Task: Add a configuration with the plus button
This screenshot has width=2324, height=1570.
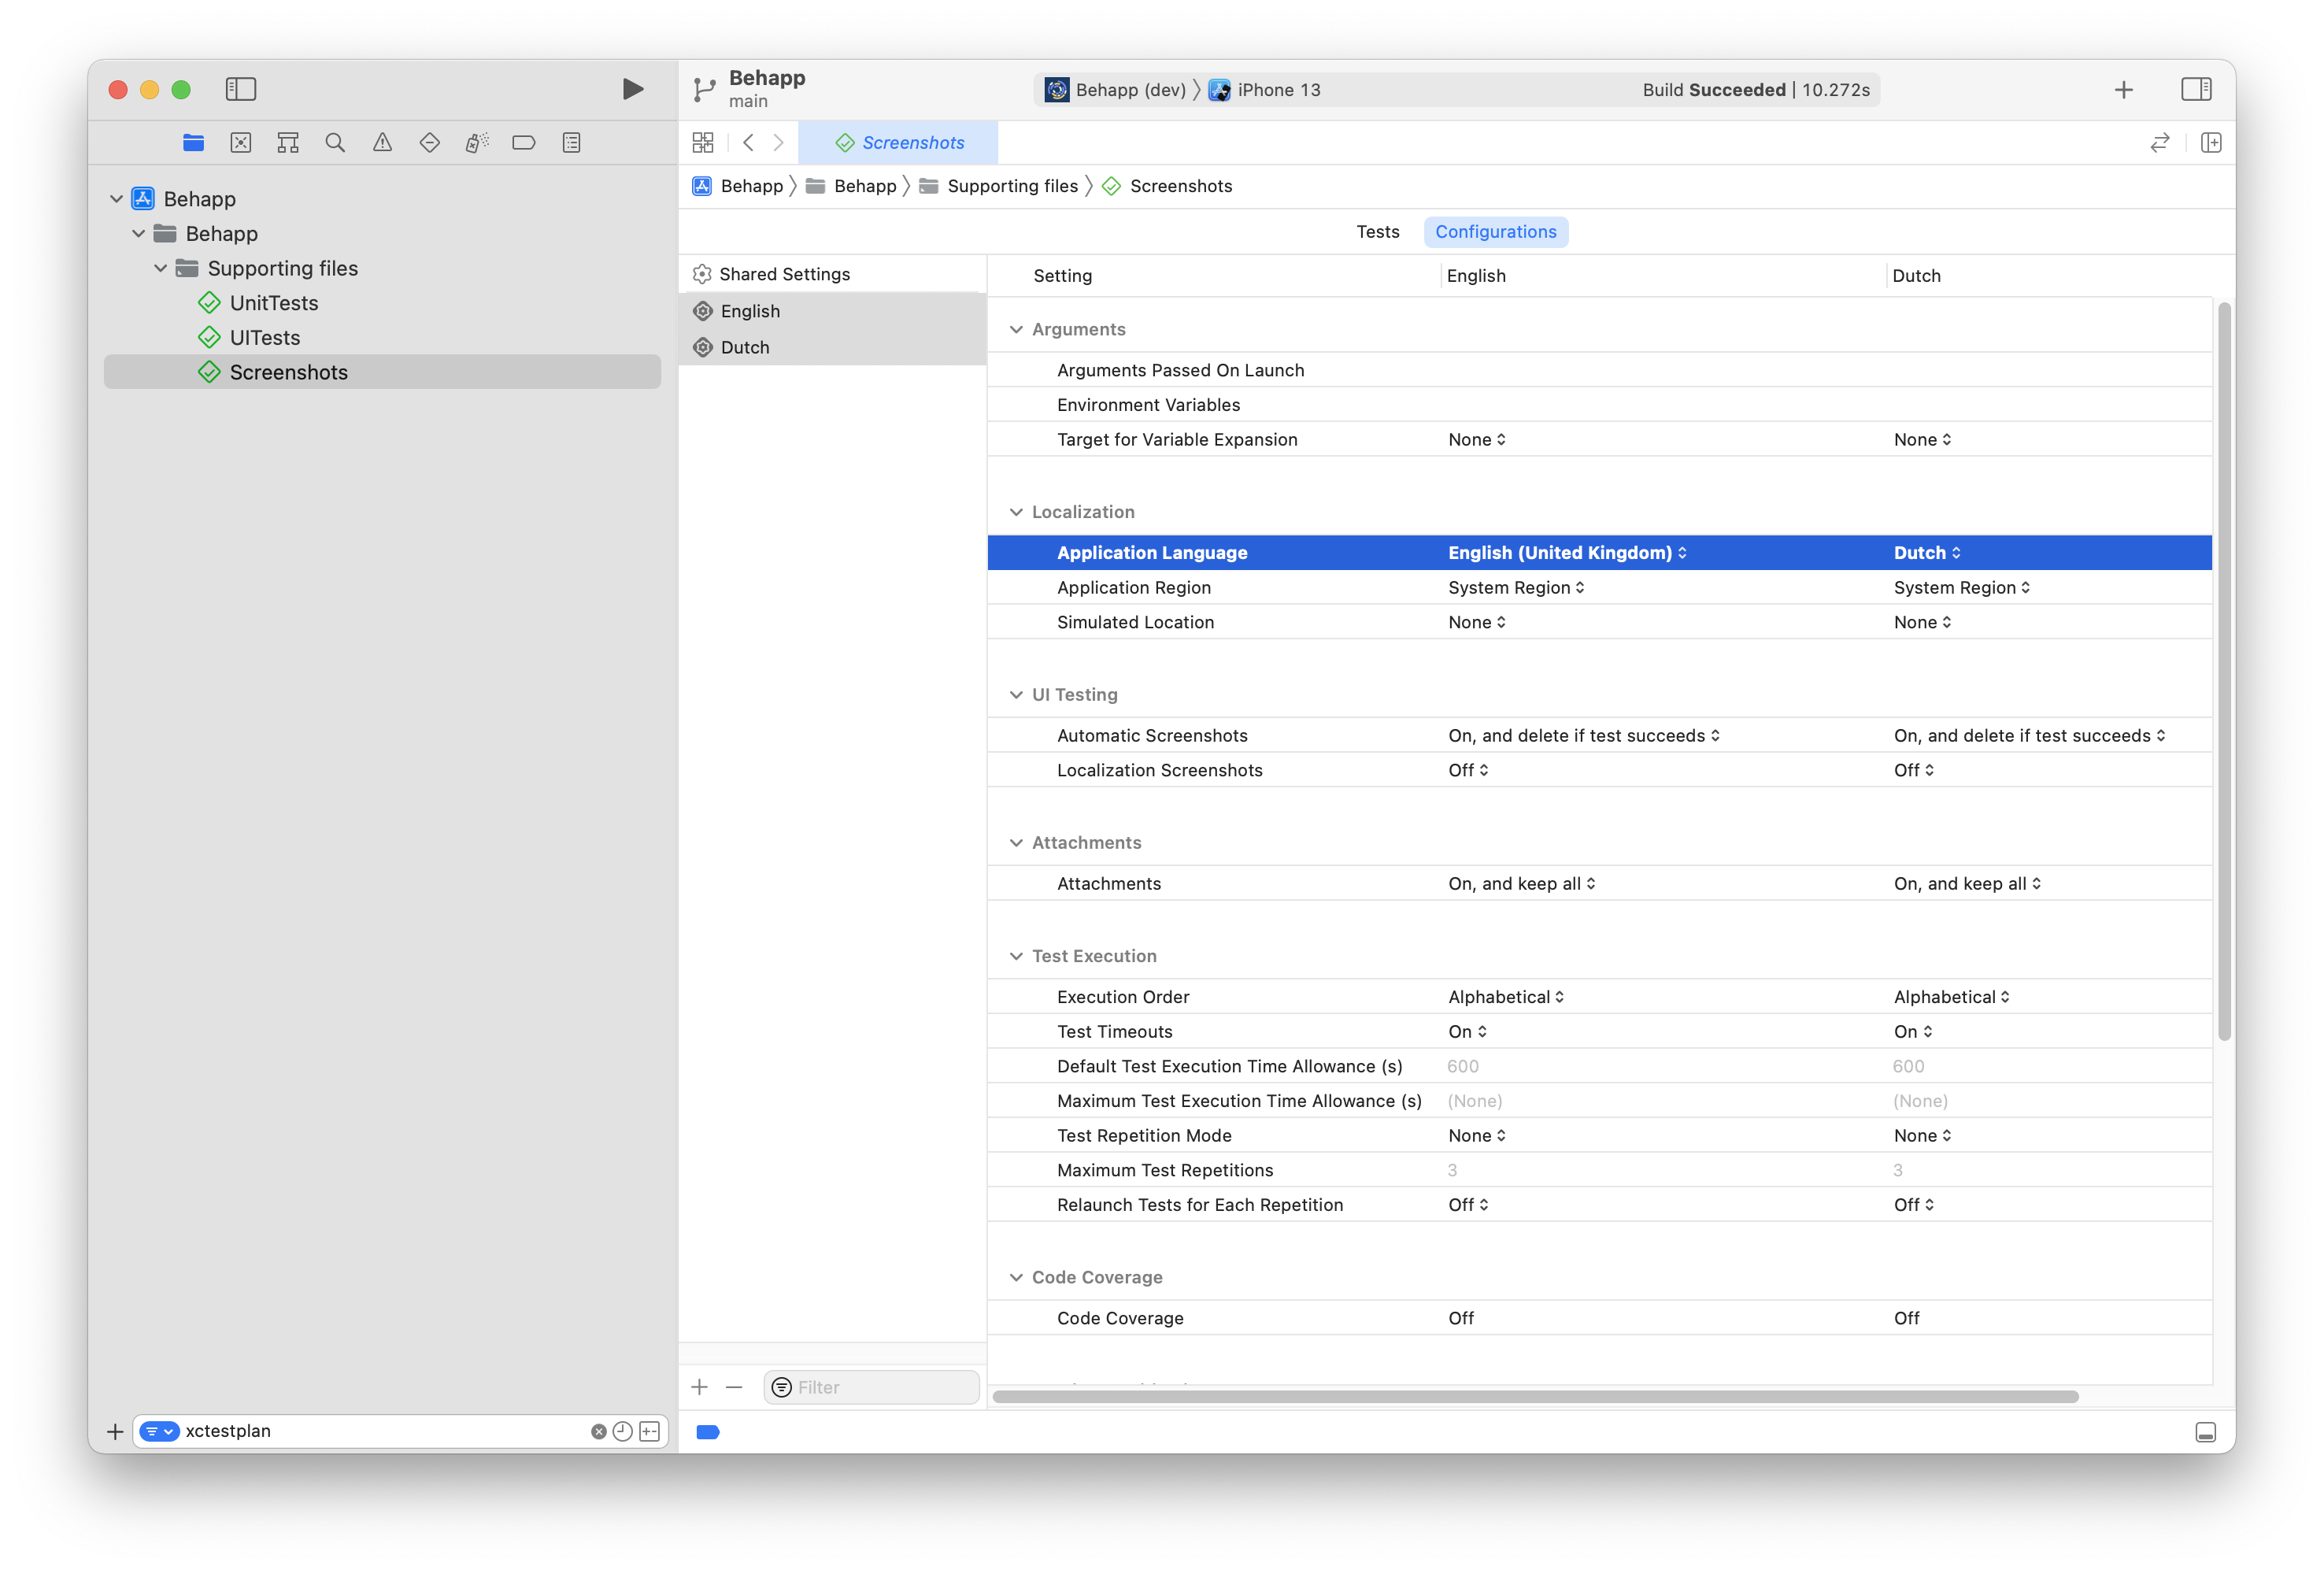Action: pos(699,1387)
